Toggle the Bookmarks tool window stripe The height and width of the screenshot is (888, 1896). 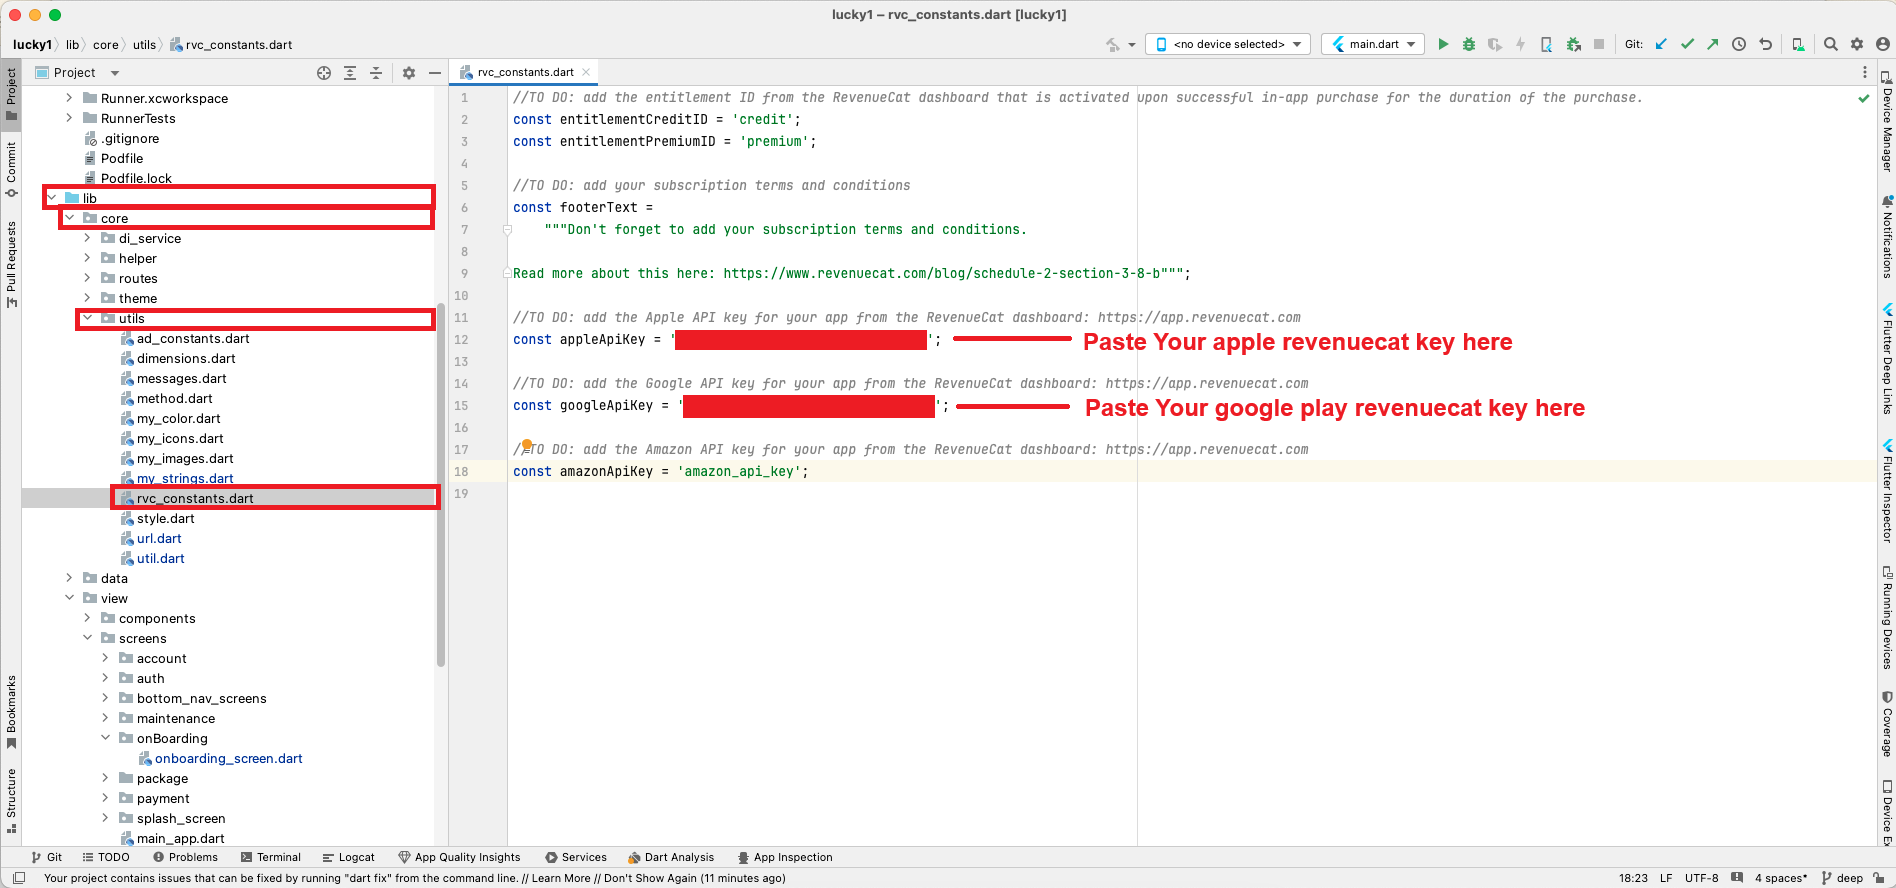[x=11, y=711]
